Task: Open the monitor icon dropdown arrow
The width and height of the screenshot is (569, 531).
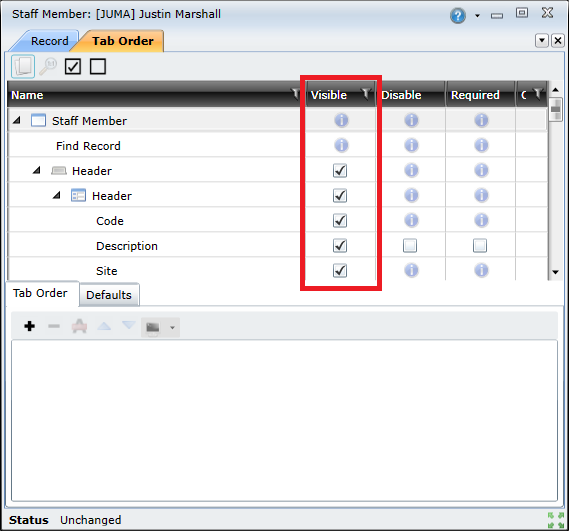Action: (172, 327)
